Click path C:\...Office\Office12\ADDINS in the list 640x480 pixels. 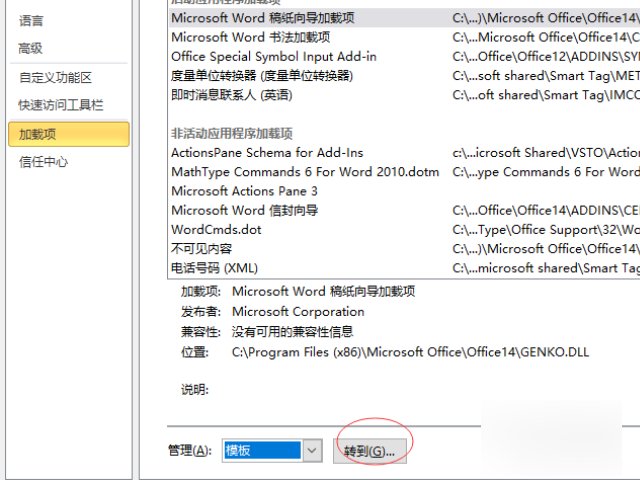(546, 56)
